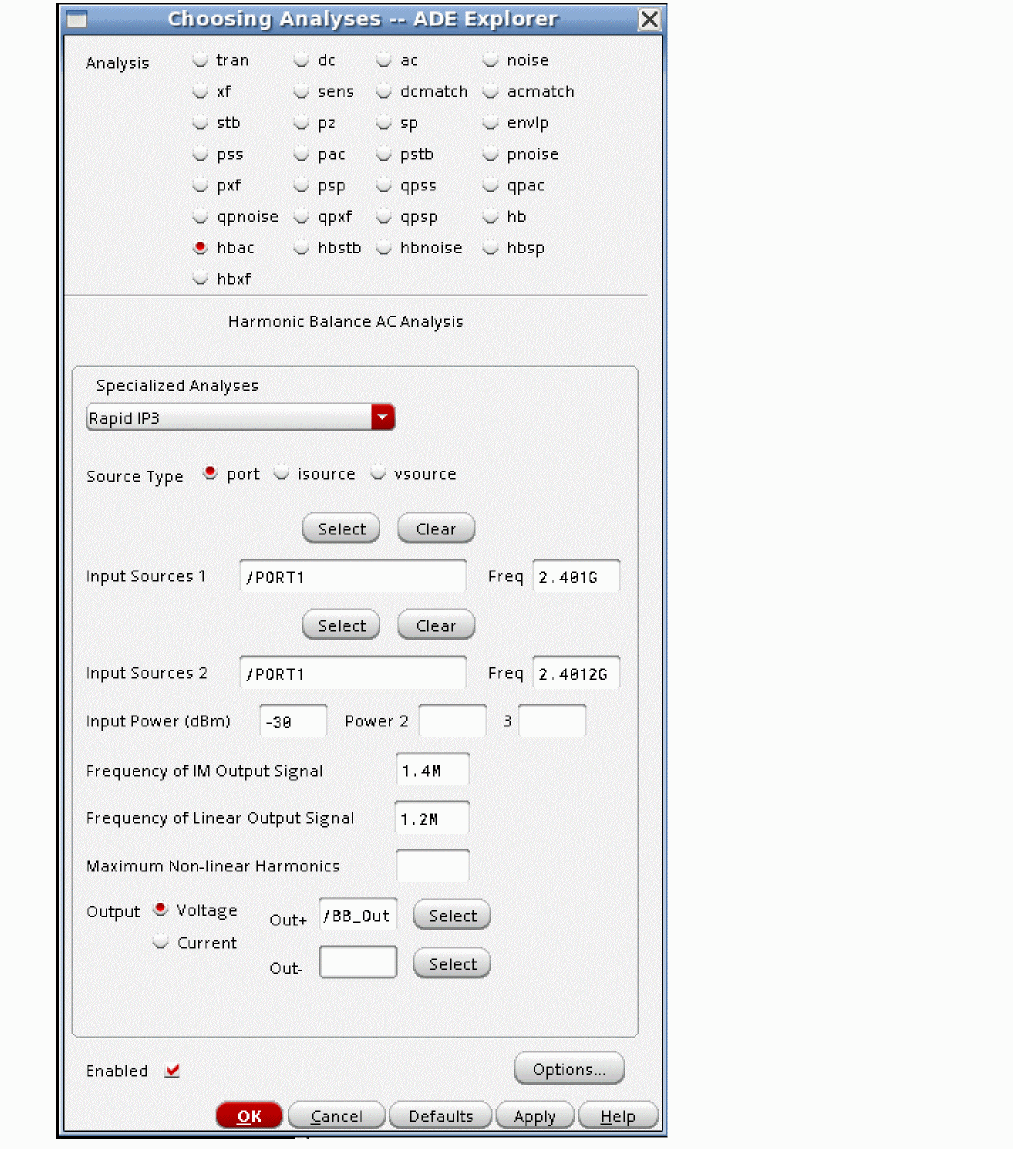This screenshot has height=1149, width=1013.
Task: Choose the hb analysis radio button
Action: [490, 217]
